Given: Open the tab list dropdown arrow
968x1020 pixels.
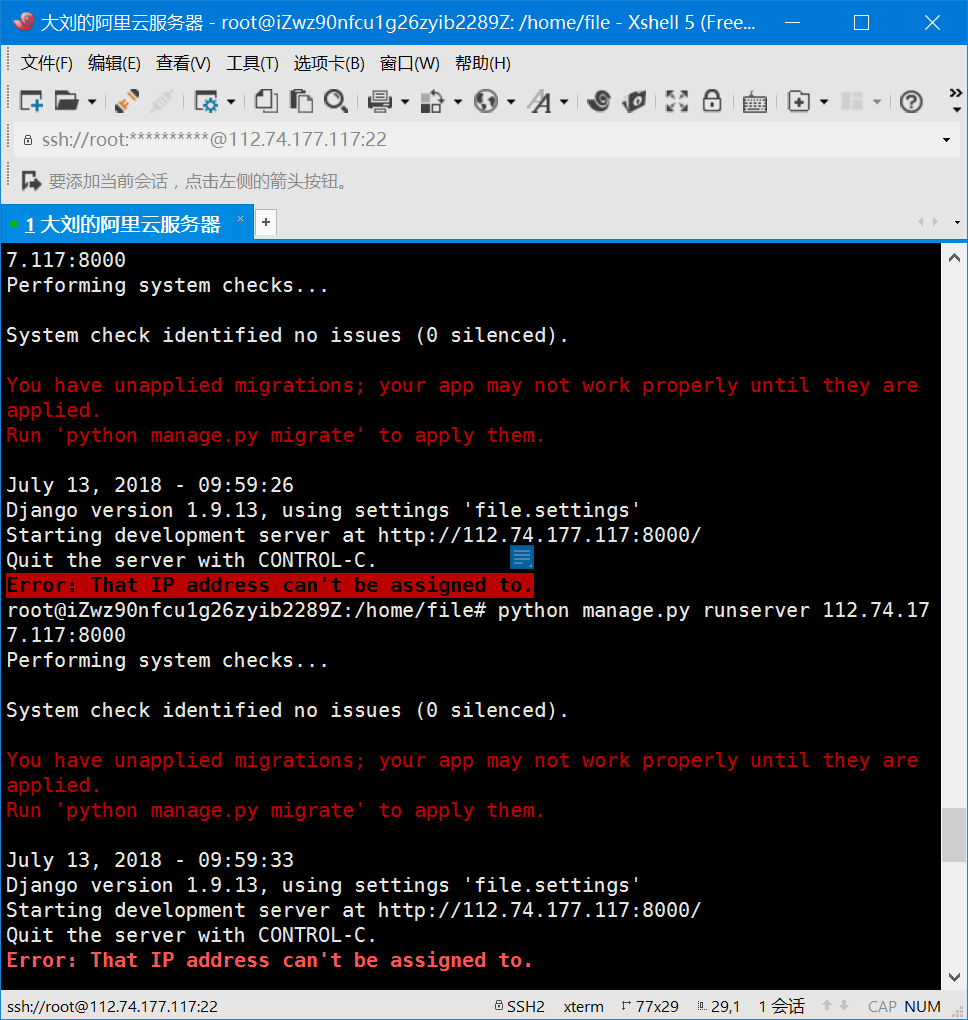Looking at the screenshot, I should coord(957,222).
